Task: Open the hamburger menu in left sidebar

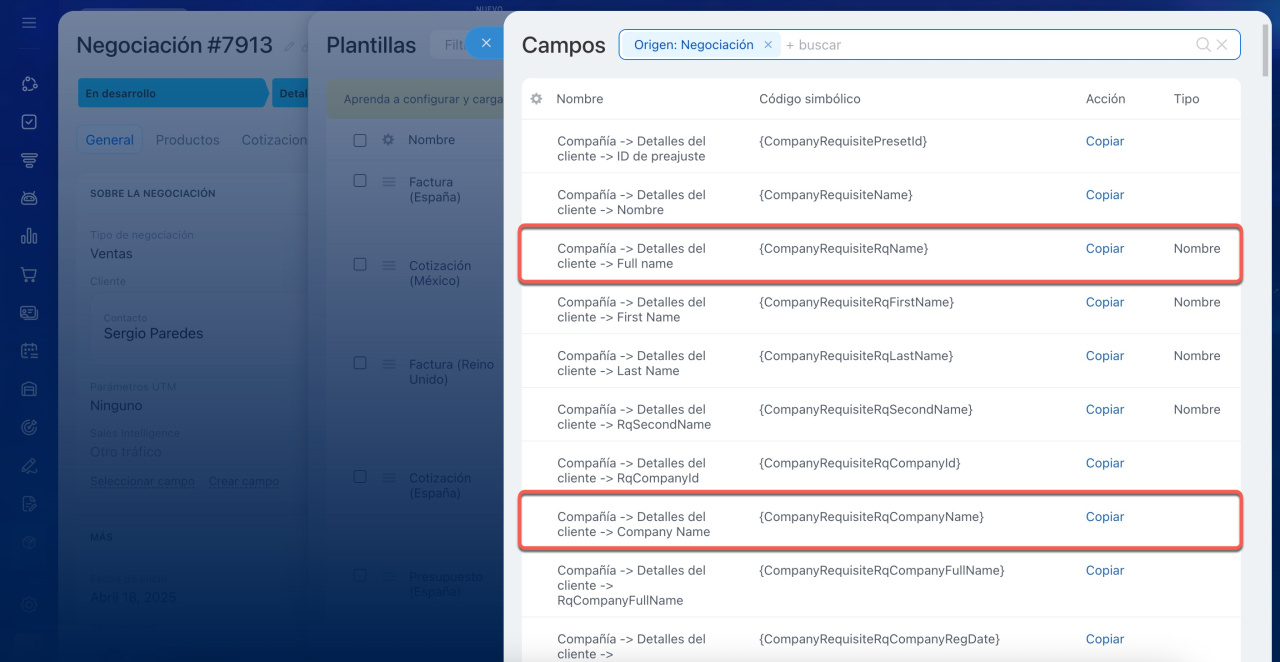Action: coord(29,22)
